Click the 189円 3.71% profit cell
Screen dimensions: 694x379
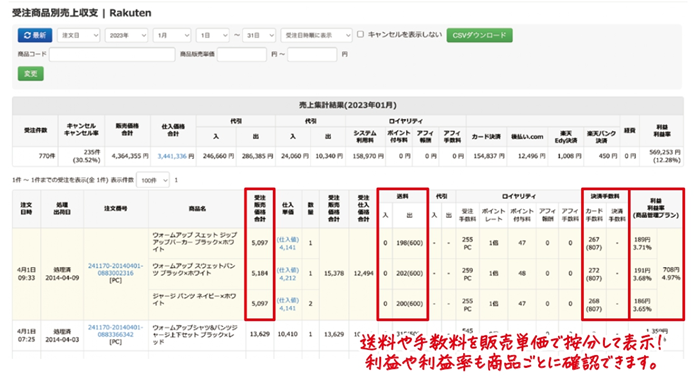pyautogui.click(x=642, y=243)
